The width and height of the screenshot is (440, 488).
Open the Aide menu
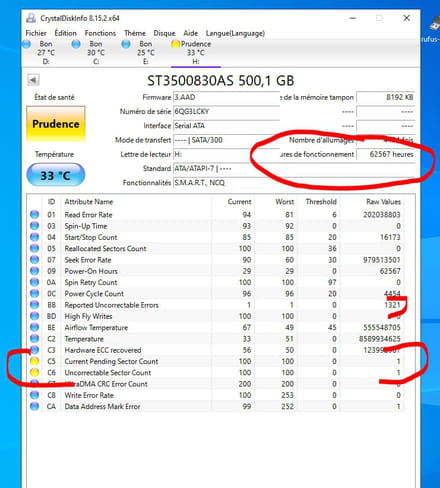190,33
